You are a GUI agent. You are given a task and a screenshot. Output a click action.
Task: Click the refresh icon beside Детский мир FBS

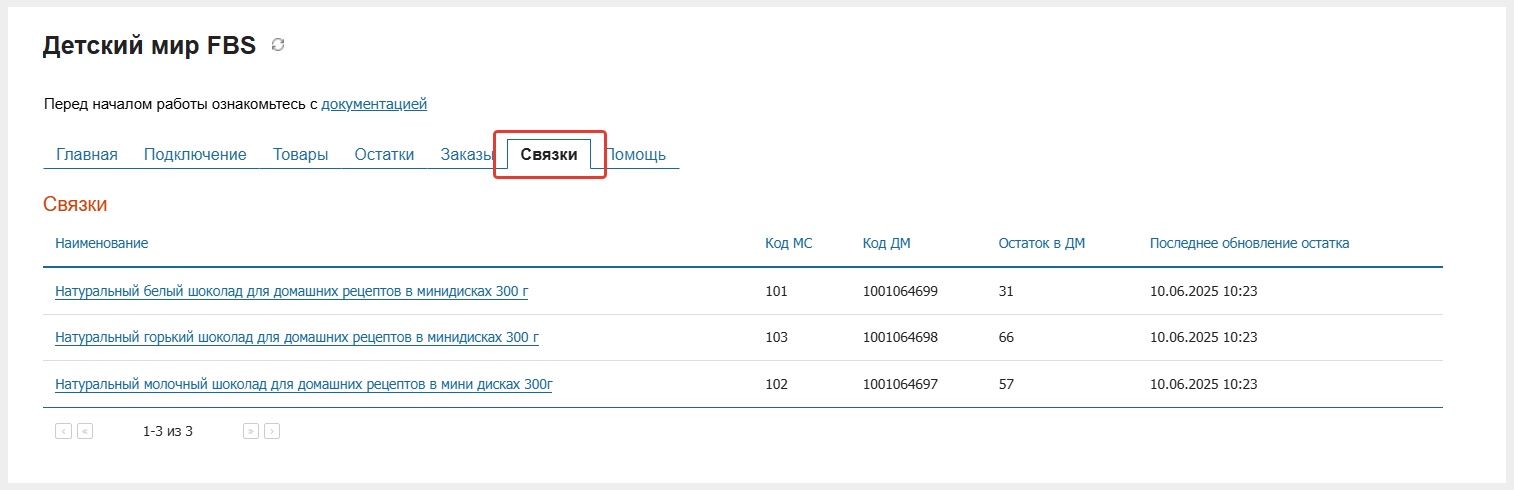278,45
